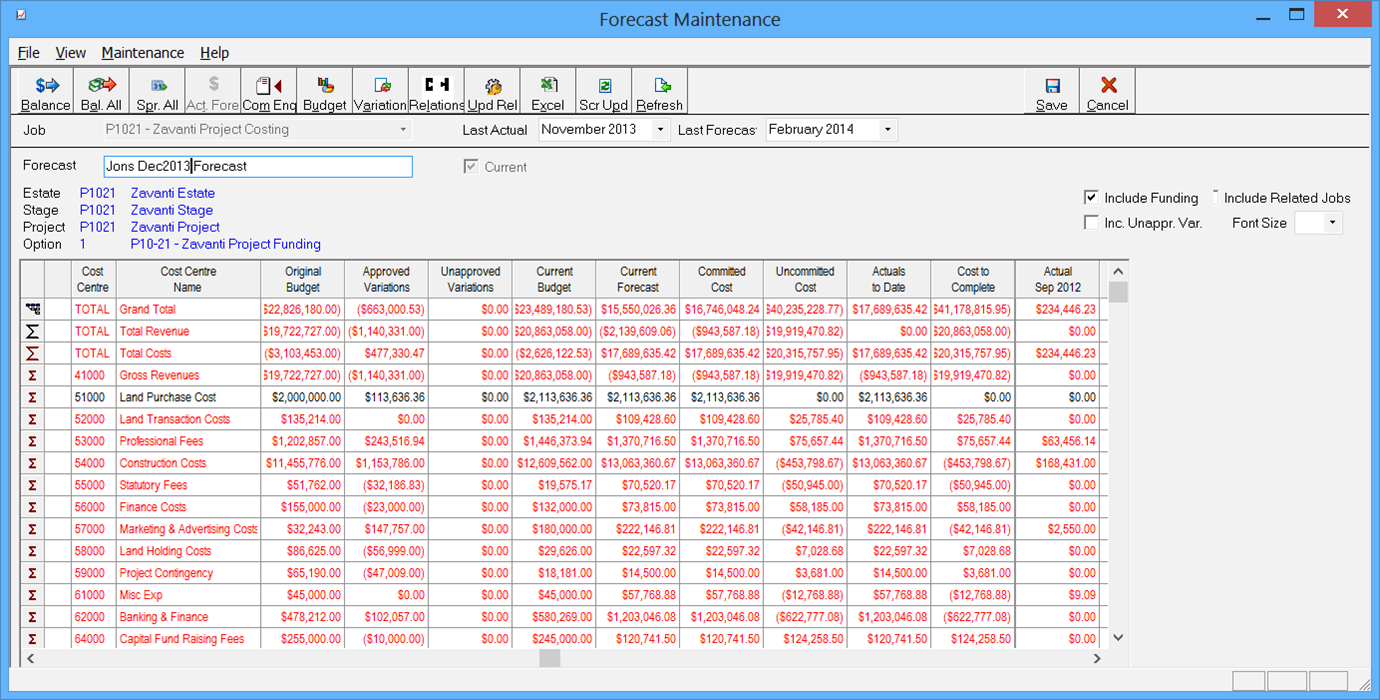
Task: Enable the Inc. Unappr. Var. checkbox
Action: 1092,222
